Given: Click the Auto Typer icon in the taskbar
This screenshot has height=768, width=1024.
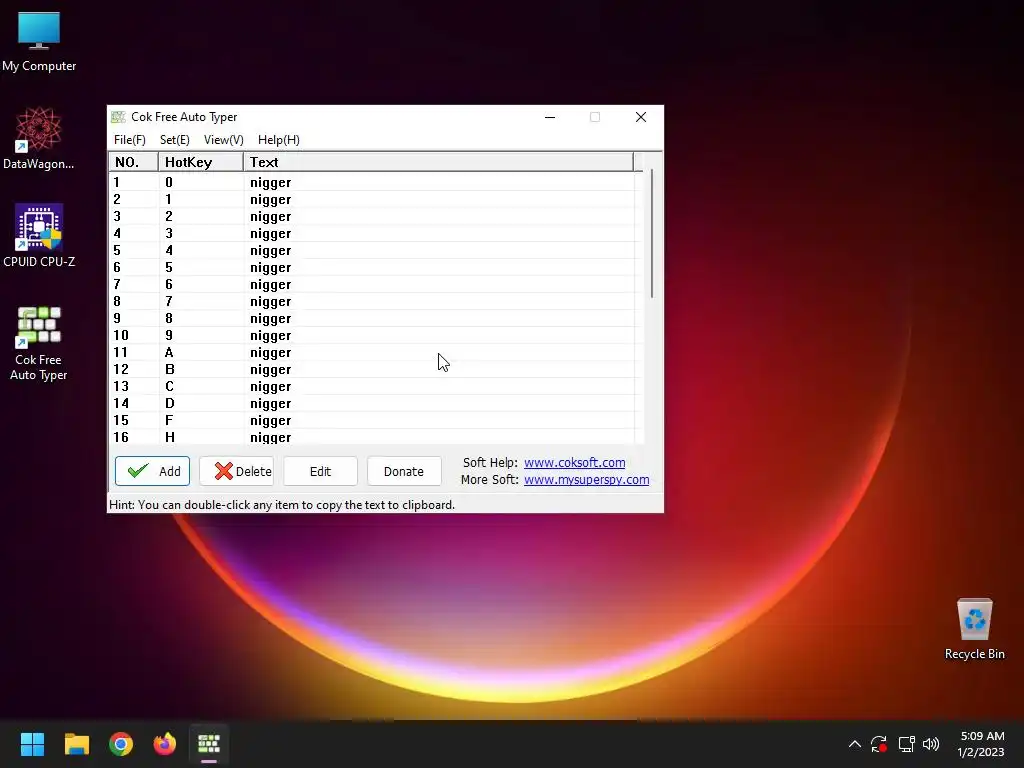Looking at the screenshot, I should [x=209, y=744].
